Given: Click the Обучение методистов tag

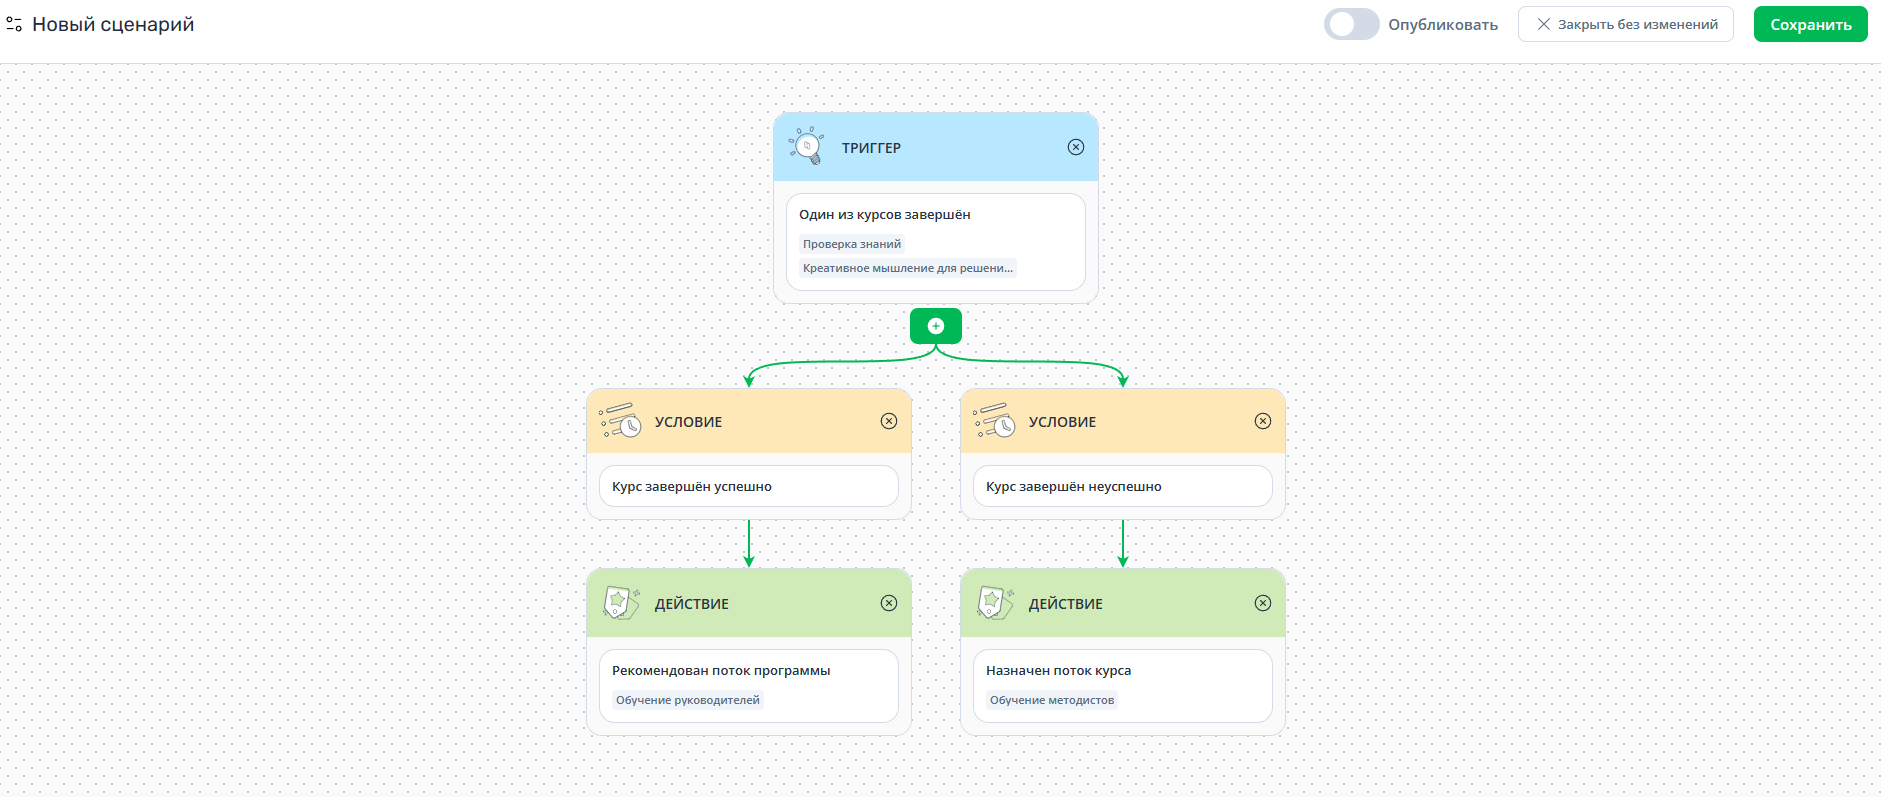Looking at the screenshot, I should tap(1052, 700).
